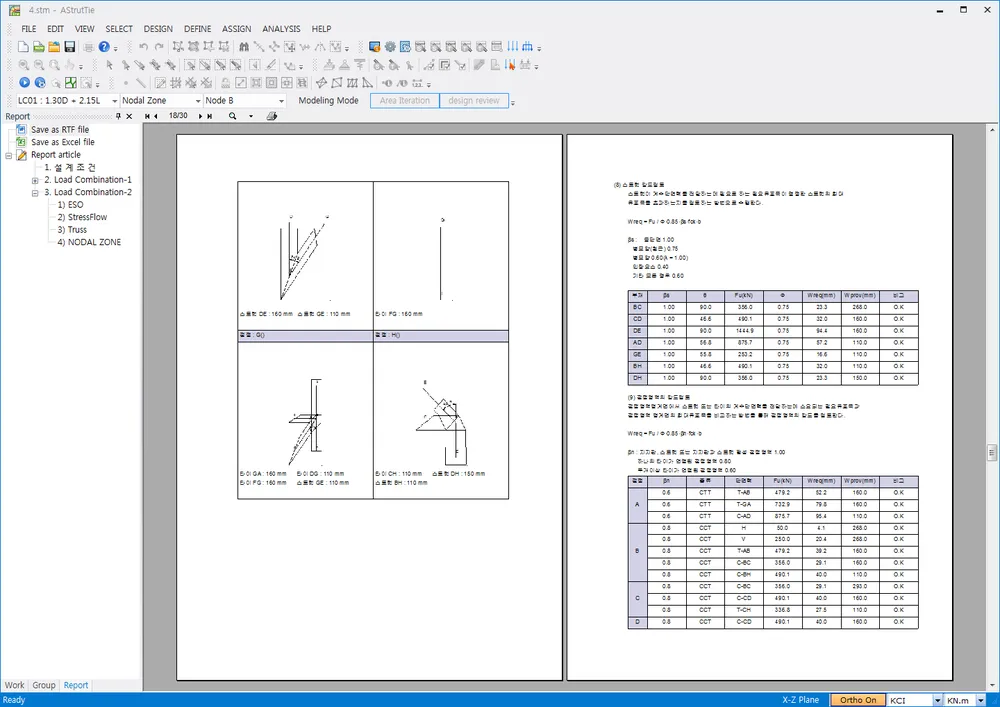Click the magnifier zoom icon in report bar
The height and width of the screenshot is (707, 1000).
point(233,116)
